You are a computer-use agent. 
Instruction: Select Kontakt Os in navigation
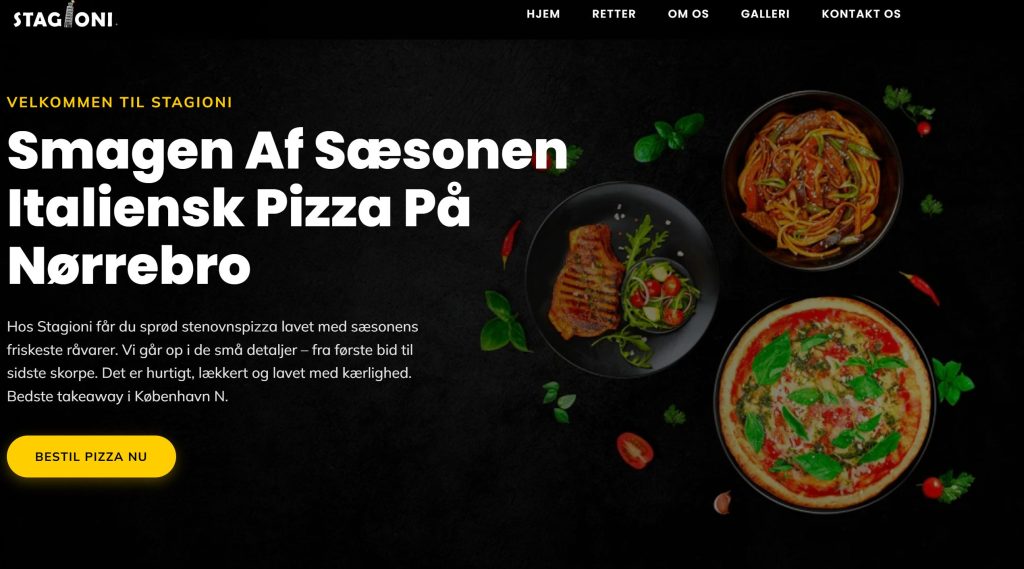[x=861, y=14]
